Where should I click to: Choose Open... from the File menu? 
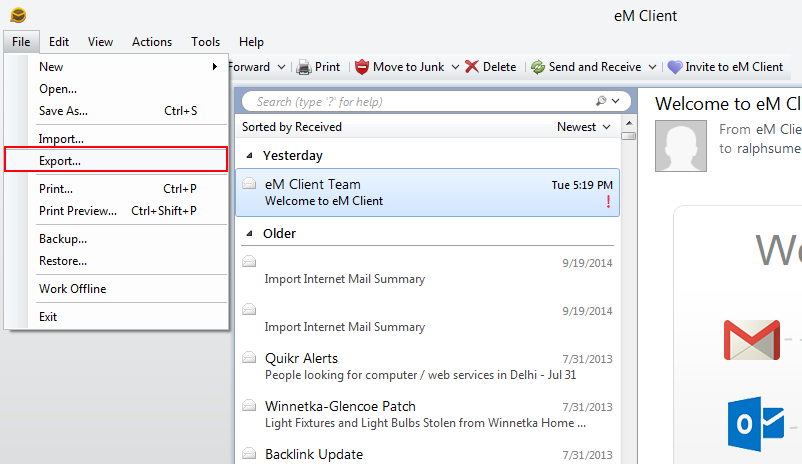[x=116, y=89]
